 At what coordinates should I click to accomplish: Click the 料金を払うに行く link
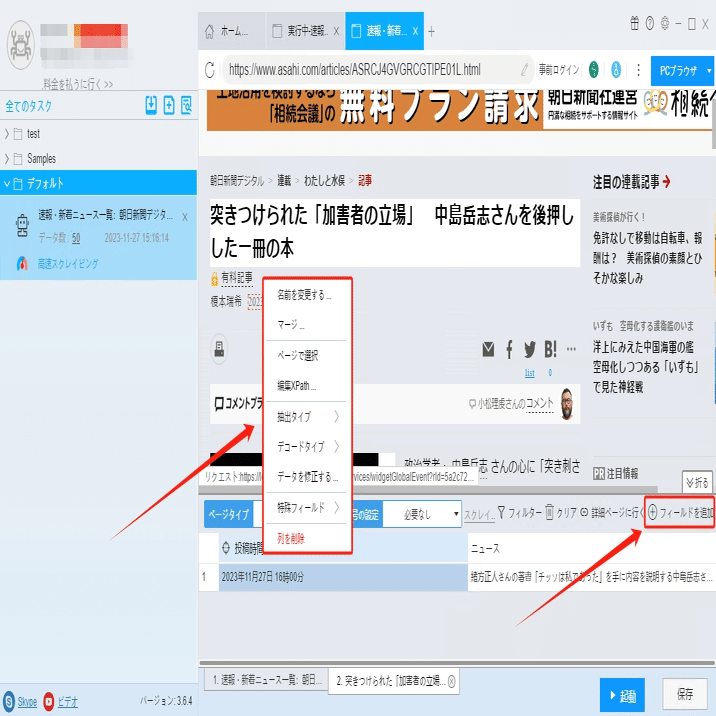pyautogui.click(x=78, y=84)
